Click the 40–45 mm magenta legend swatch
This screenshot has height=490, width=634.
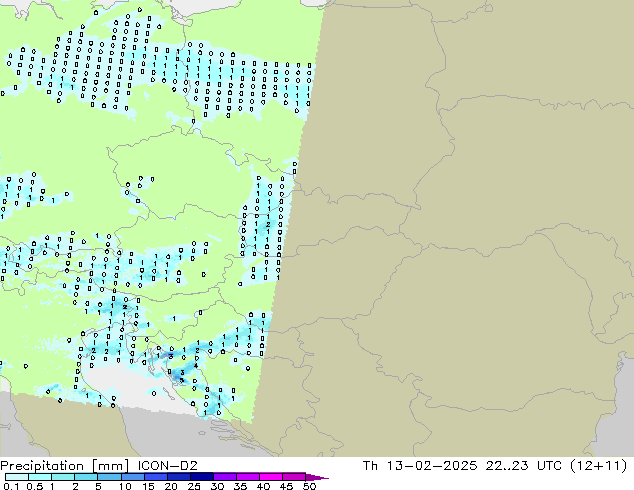[x=271, y=477]
